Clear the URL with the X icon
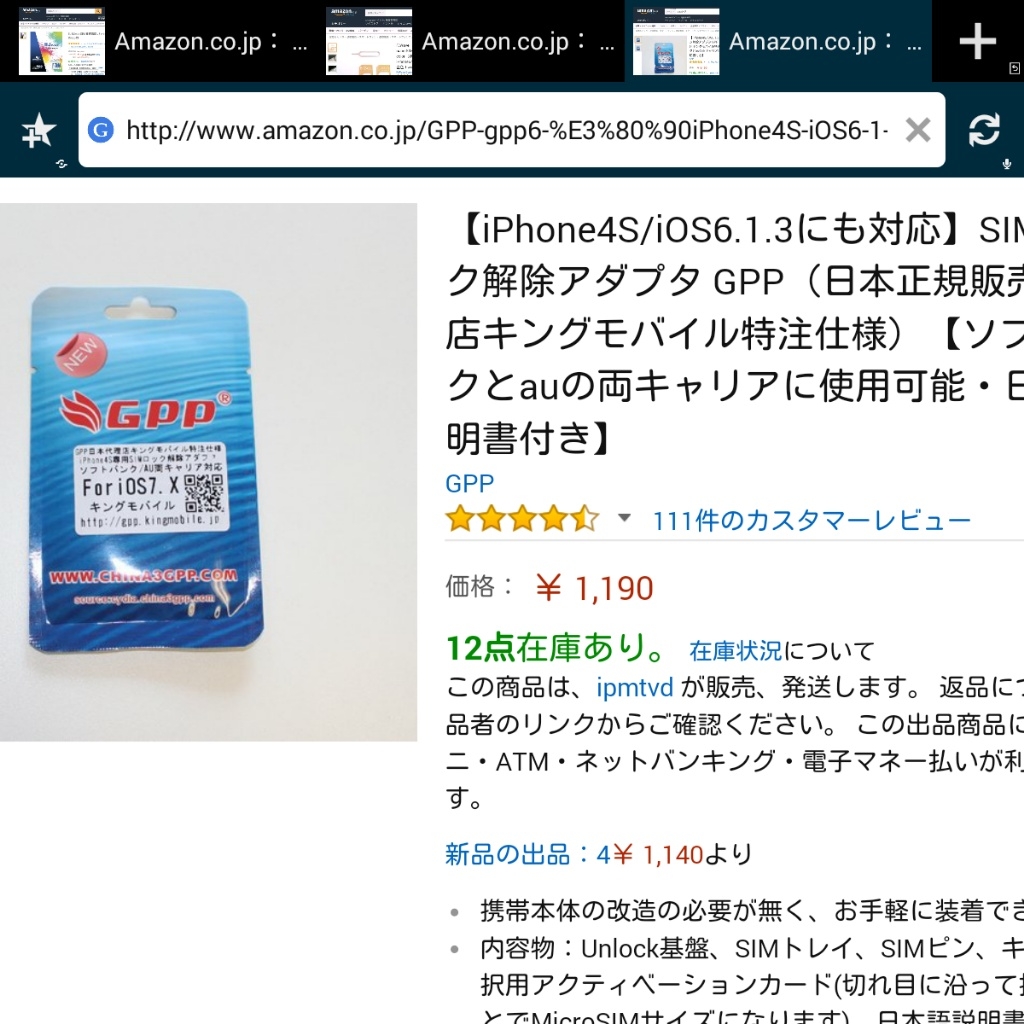The height and width of the screenshot is (1024, 1024). [918, 130]
